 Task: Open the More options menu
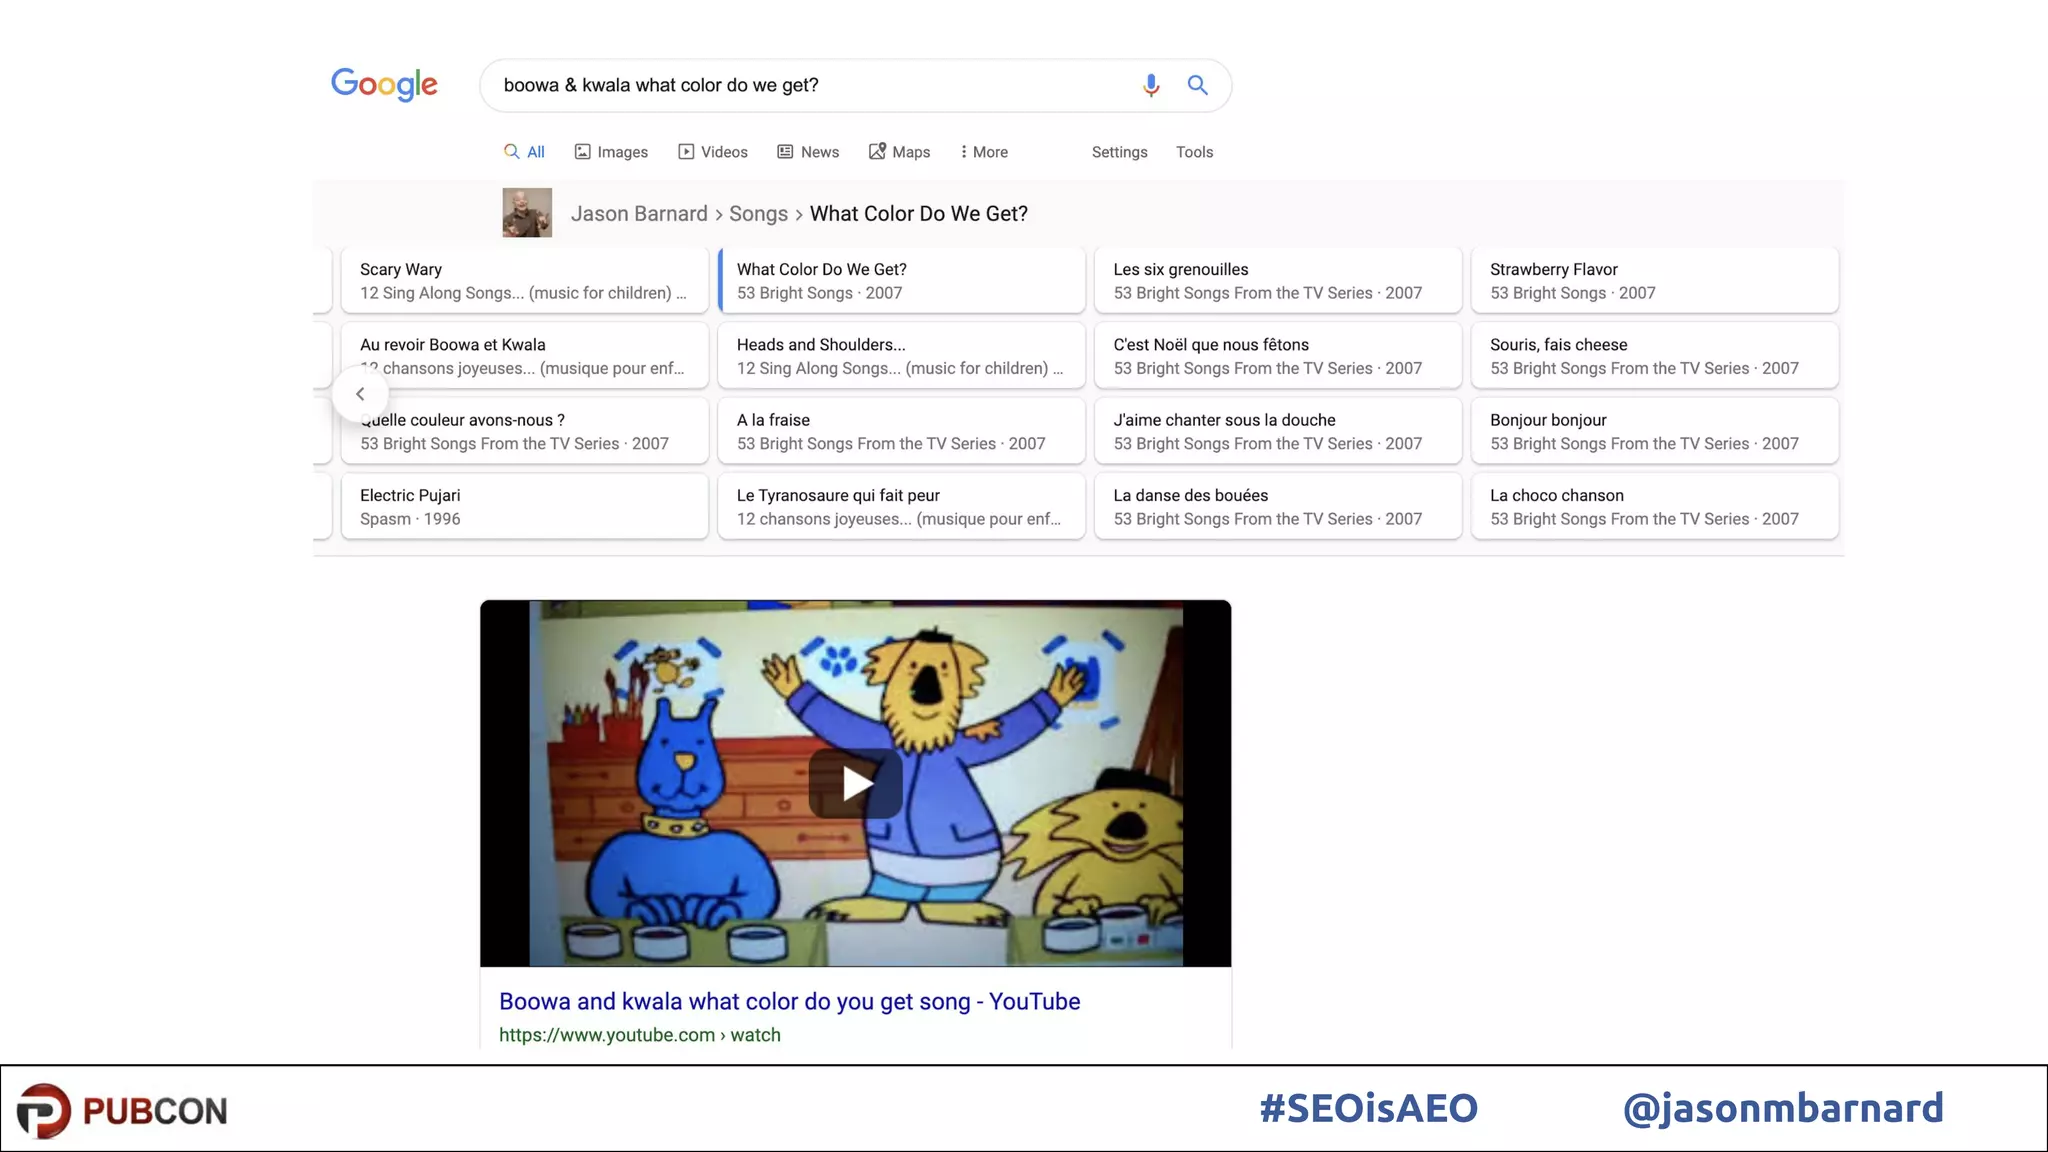coord(983,152)
